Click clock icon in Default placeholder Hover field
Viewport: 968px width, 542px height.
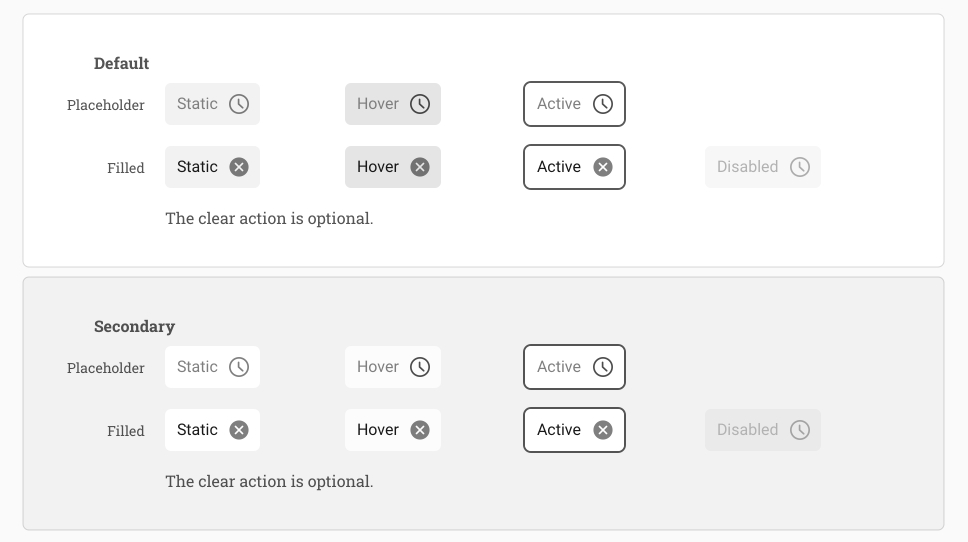420,104
